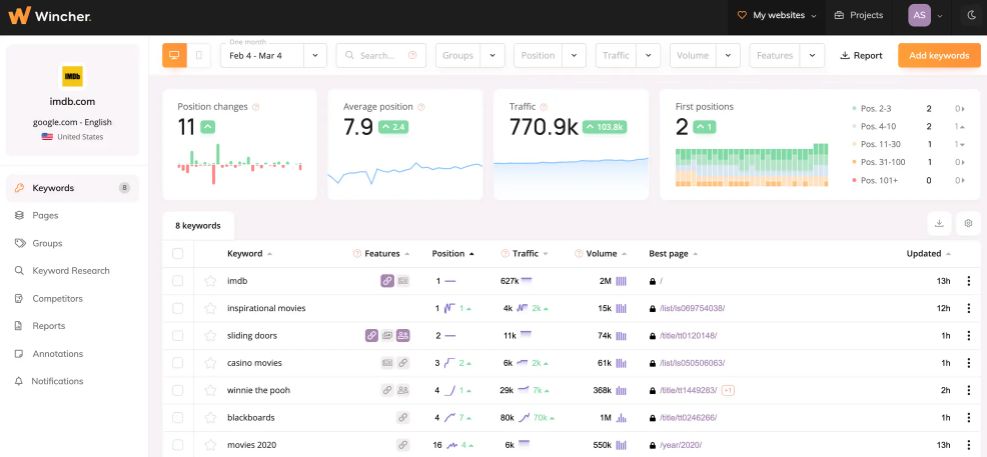987x457 pixels.
Task: Go to Projects
Action: coord(859,15)
